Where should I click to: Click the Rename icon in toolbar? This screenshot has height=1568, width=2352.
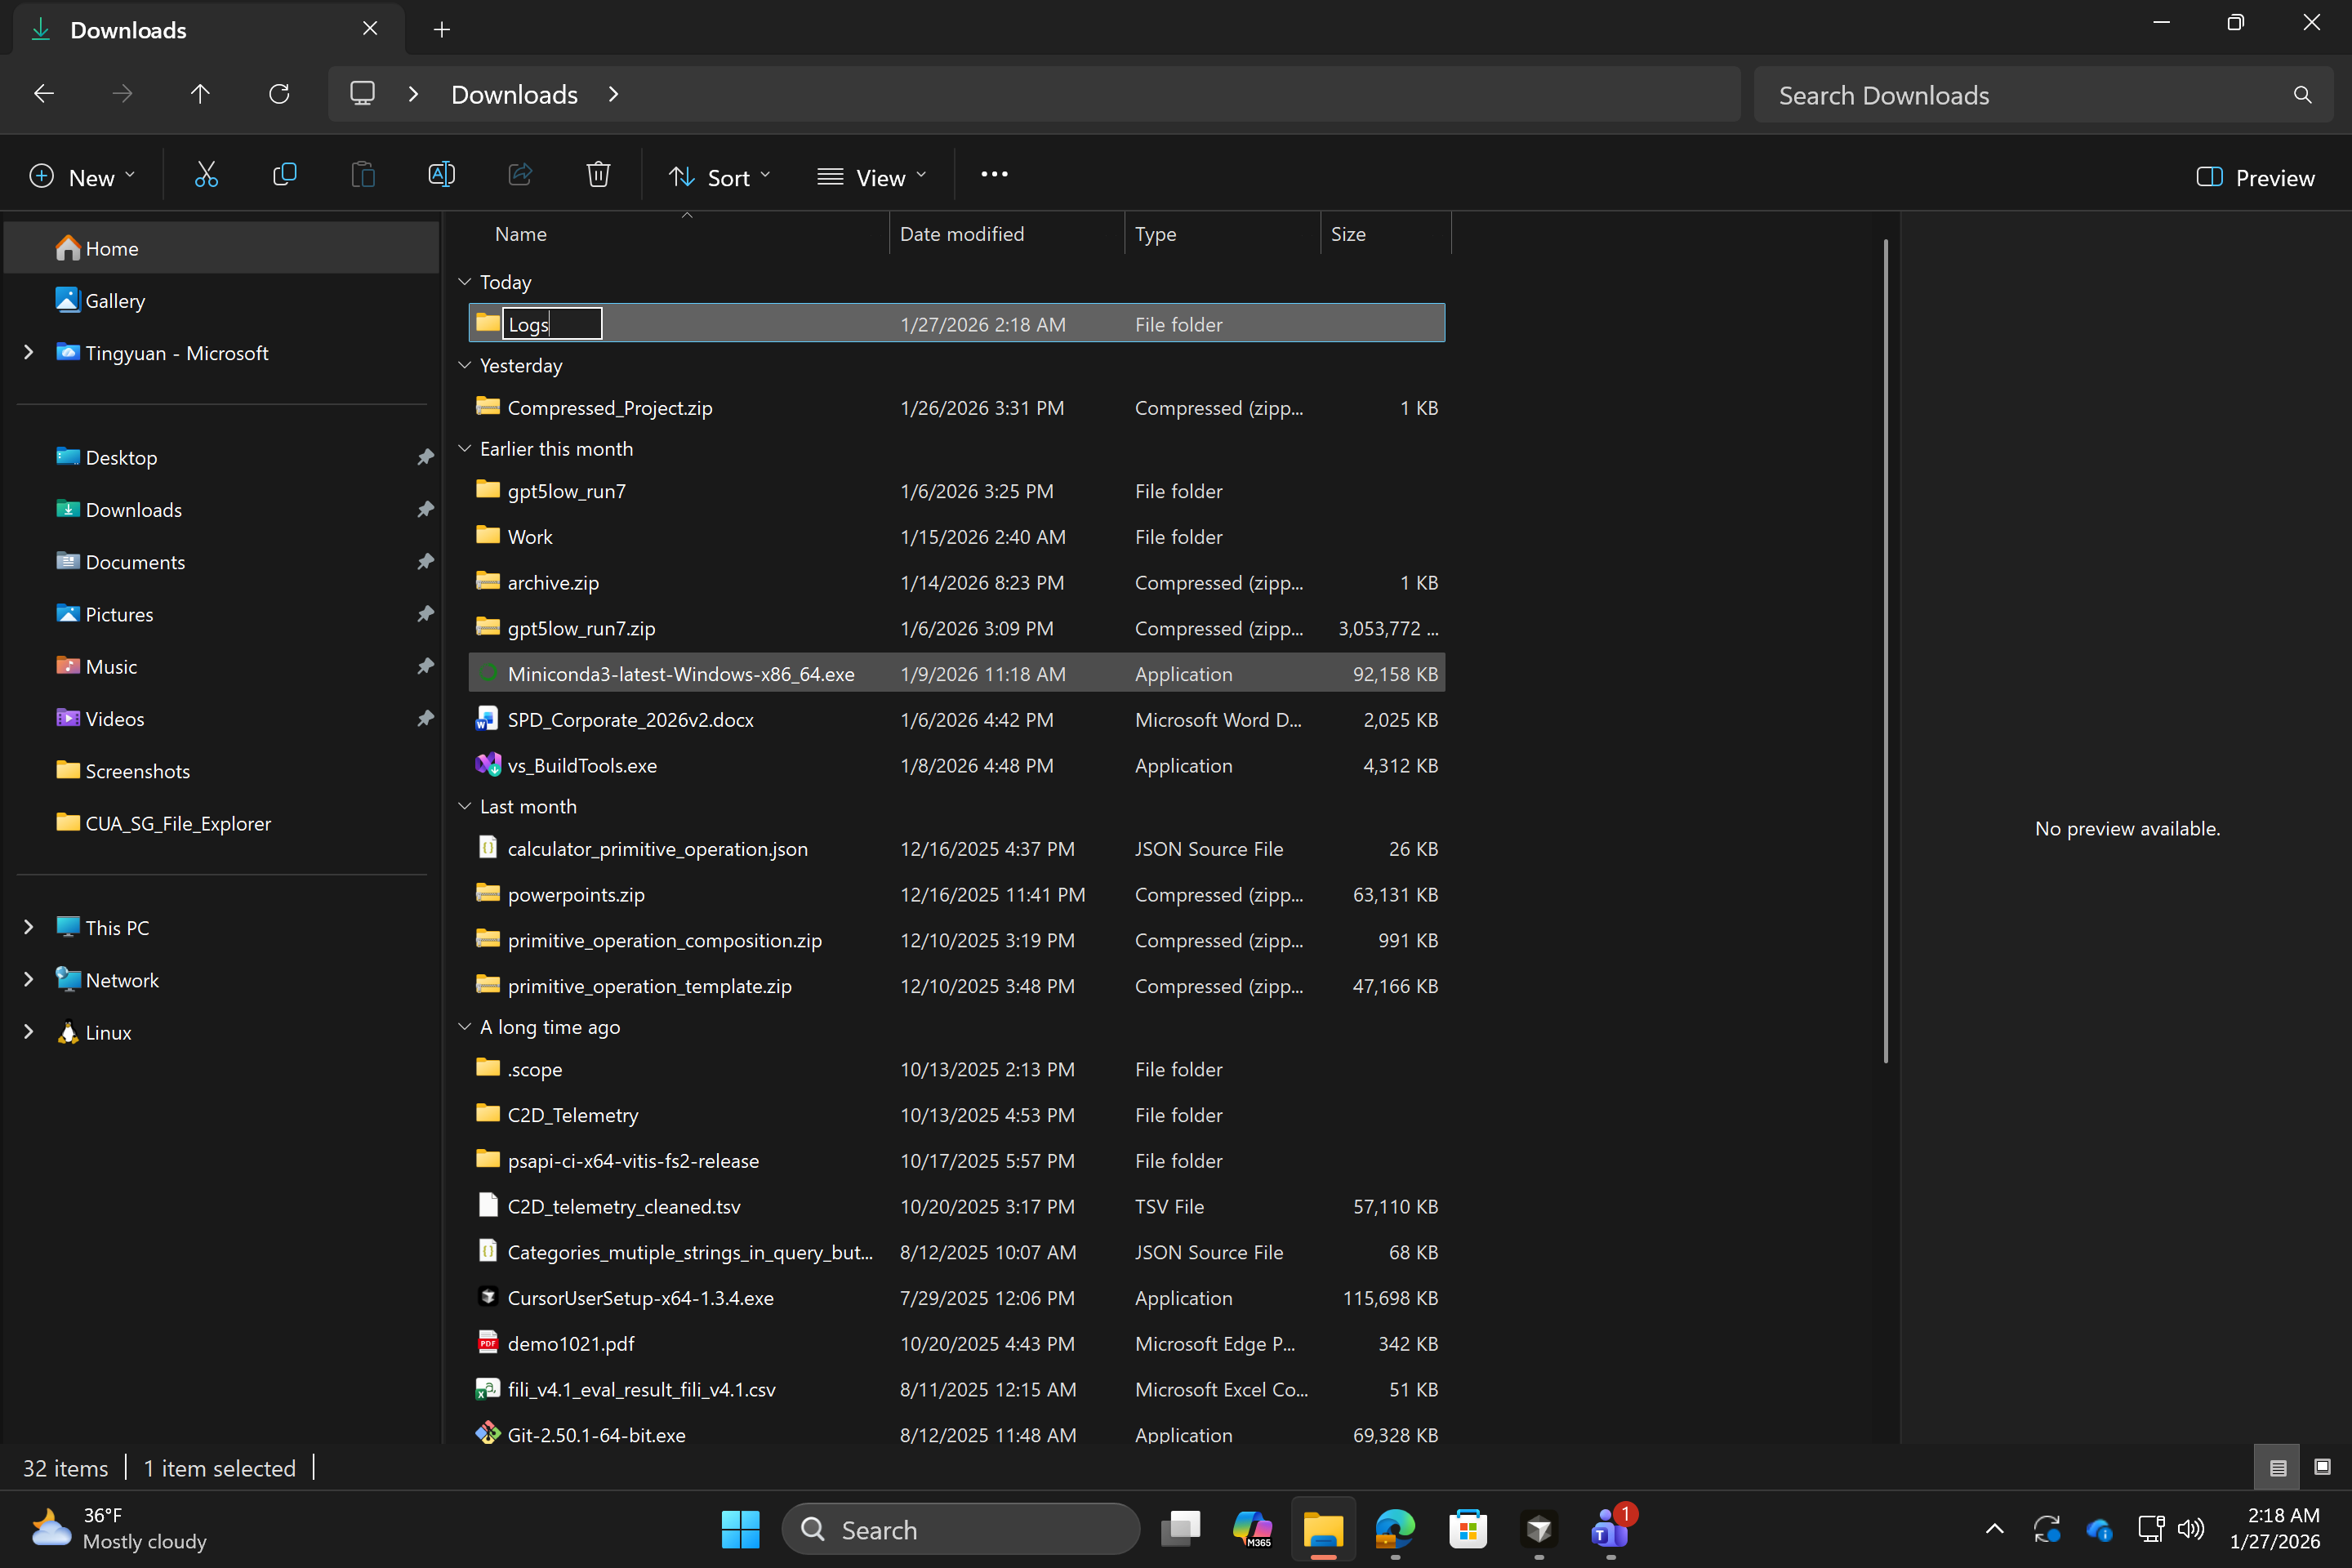tap(441, 176)
